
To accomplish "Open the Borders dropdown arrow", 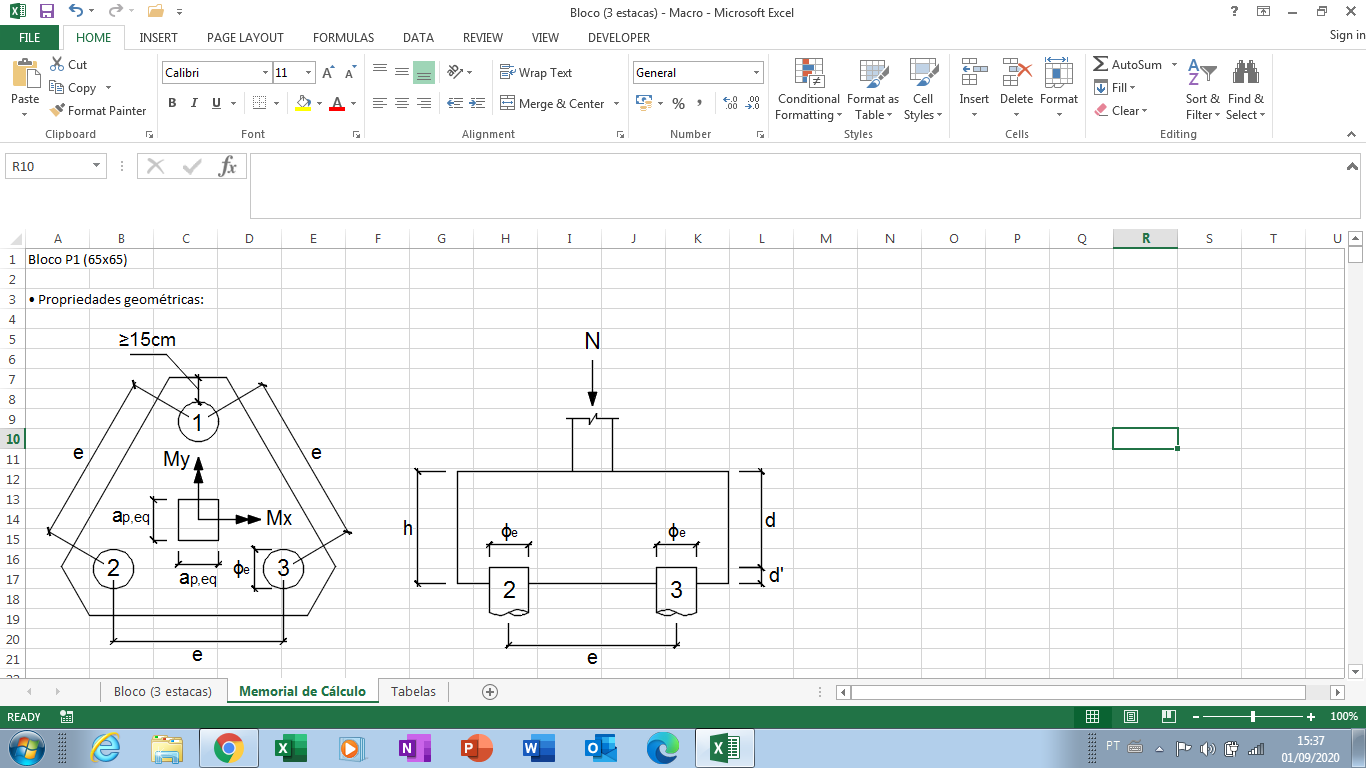I will 276,103.
